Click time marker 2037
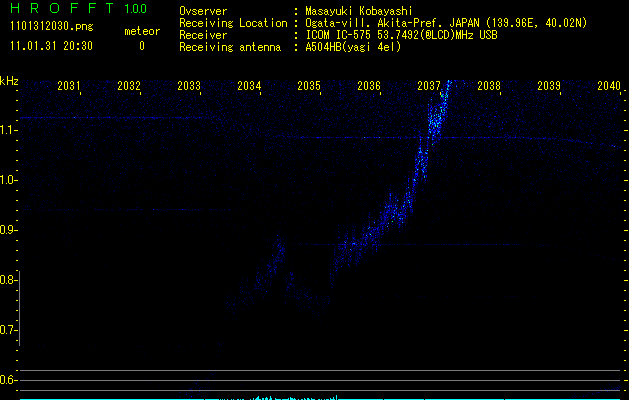The width and height of the screenshot is (629, 400). pos(429,85)
